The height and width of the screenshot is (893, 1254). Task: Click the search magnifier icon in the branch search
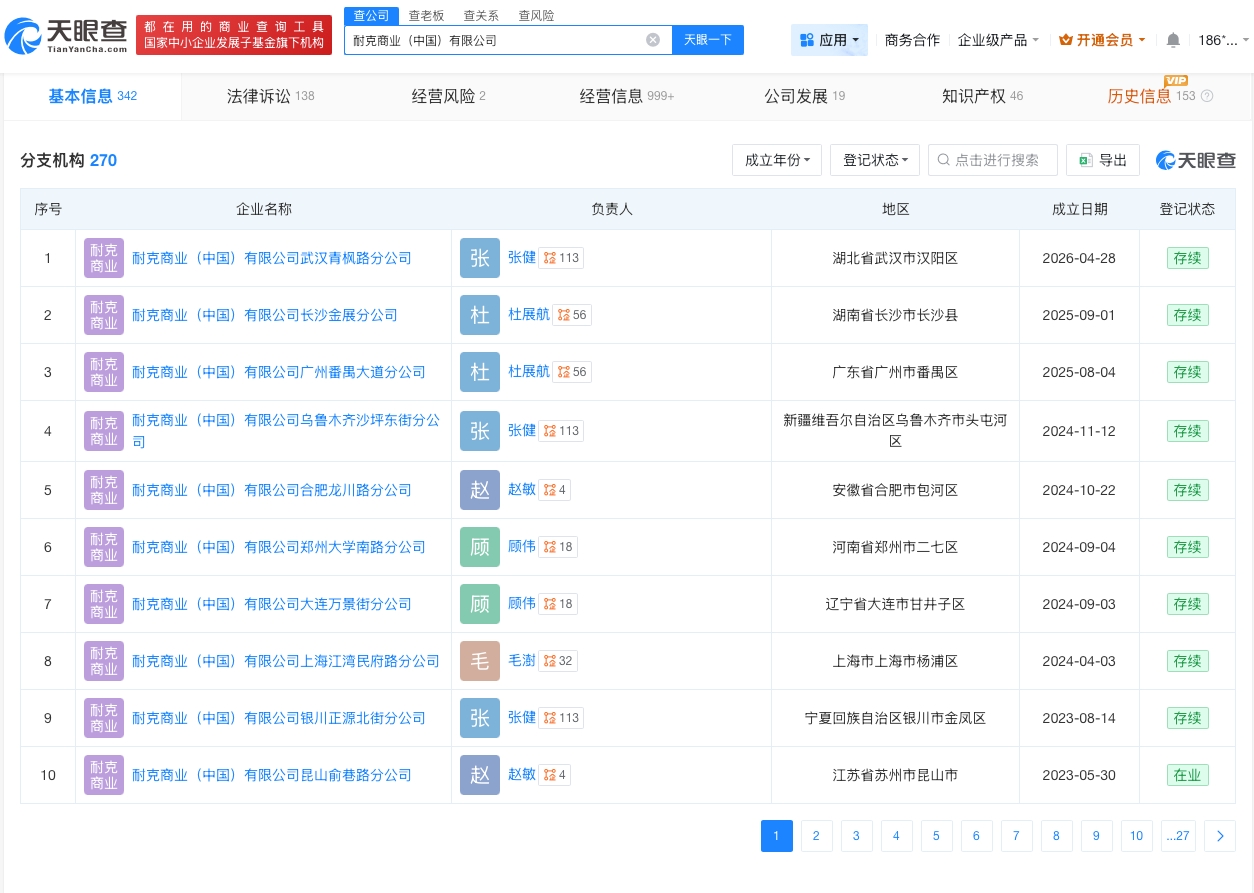[944, 160]
